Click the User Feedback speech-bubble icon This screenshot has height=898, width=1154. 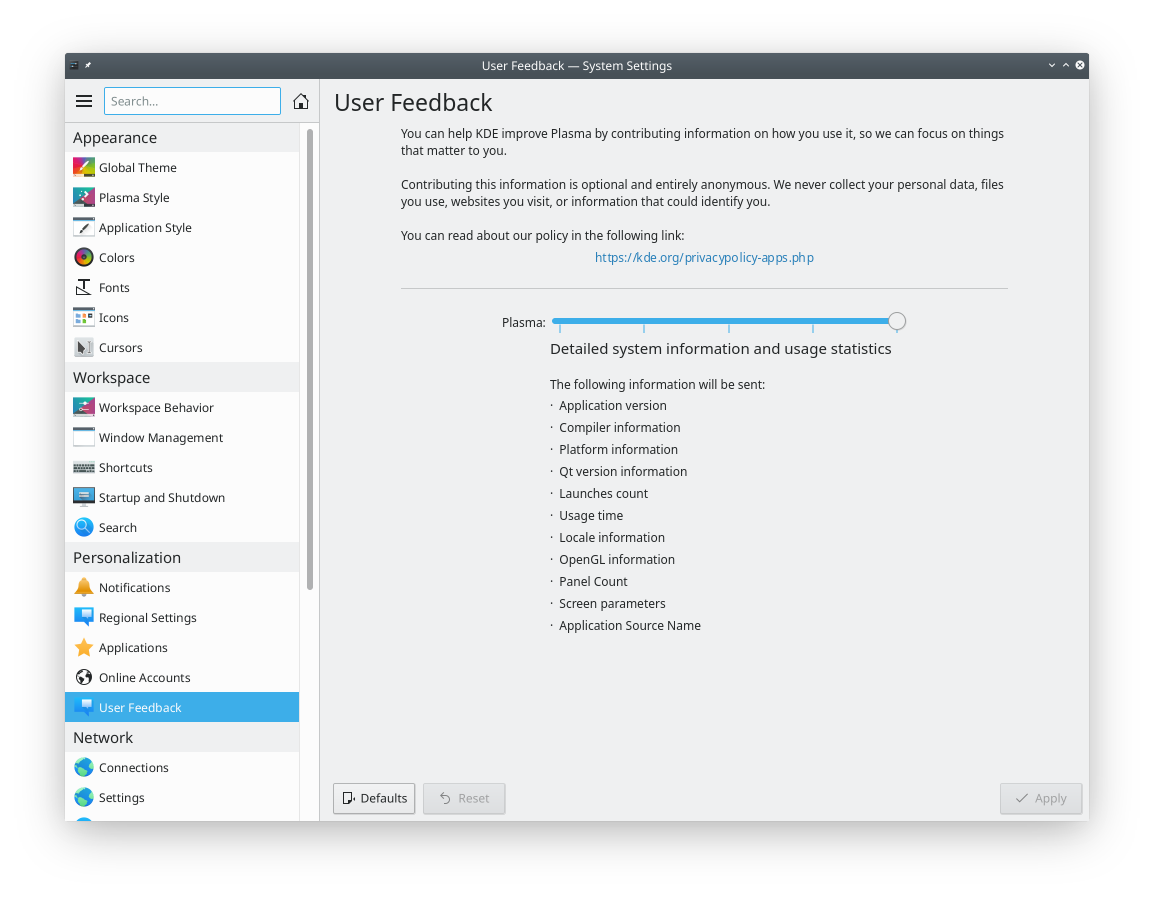point(84,707)
